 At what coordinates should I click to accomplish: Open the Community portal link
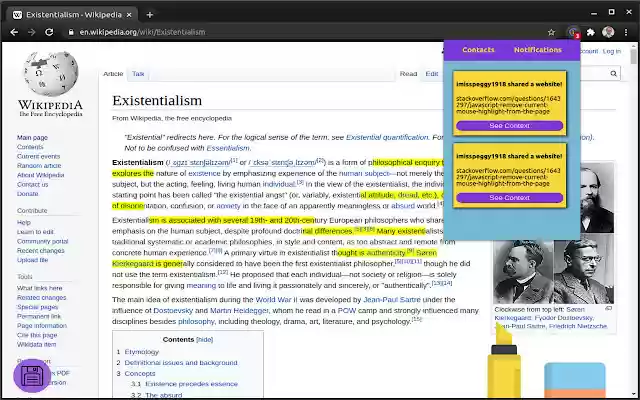pos(42,241)
